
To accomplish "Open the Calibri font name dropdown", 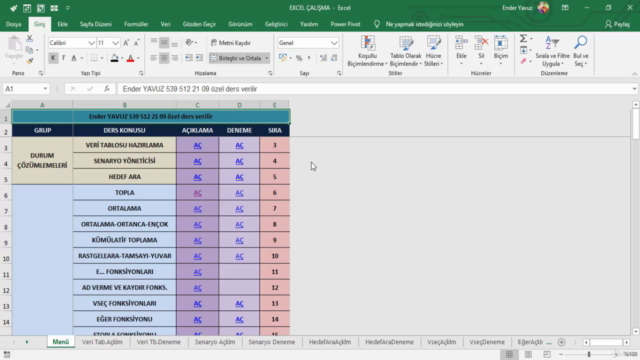I will coord(91,43).
